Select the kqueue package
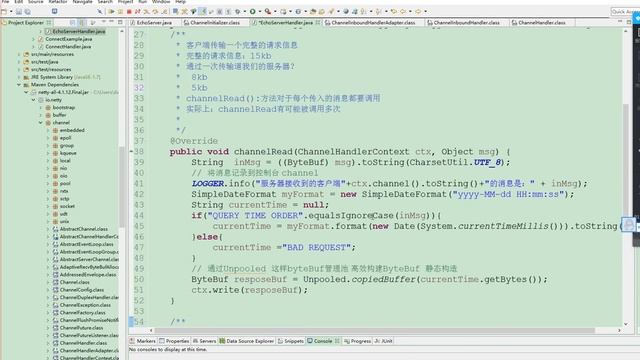 tap(68, 153)
